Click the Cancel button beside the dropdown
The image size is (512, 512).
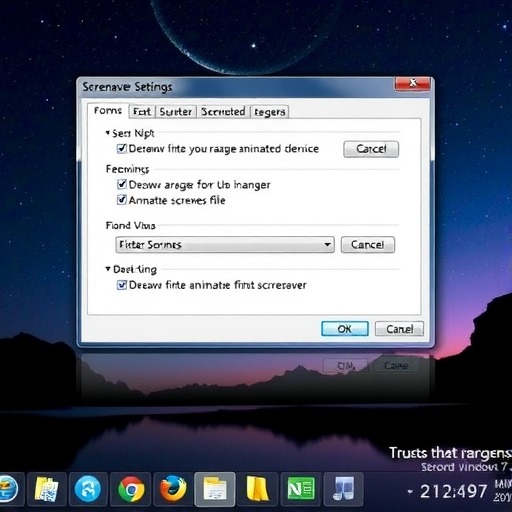368,245
